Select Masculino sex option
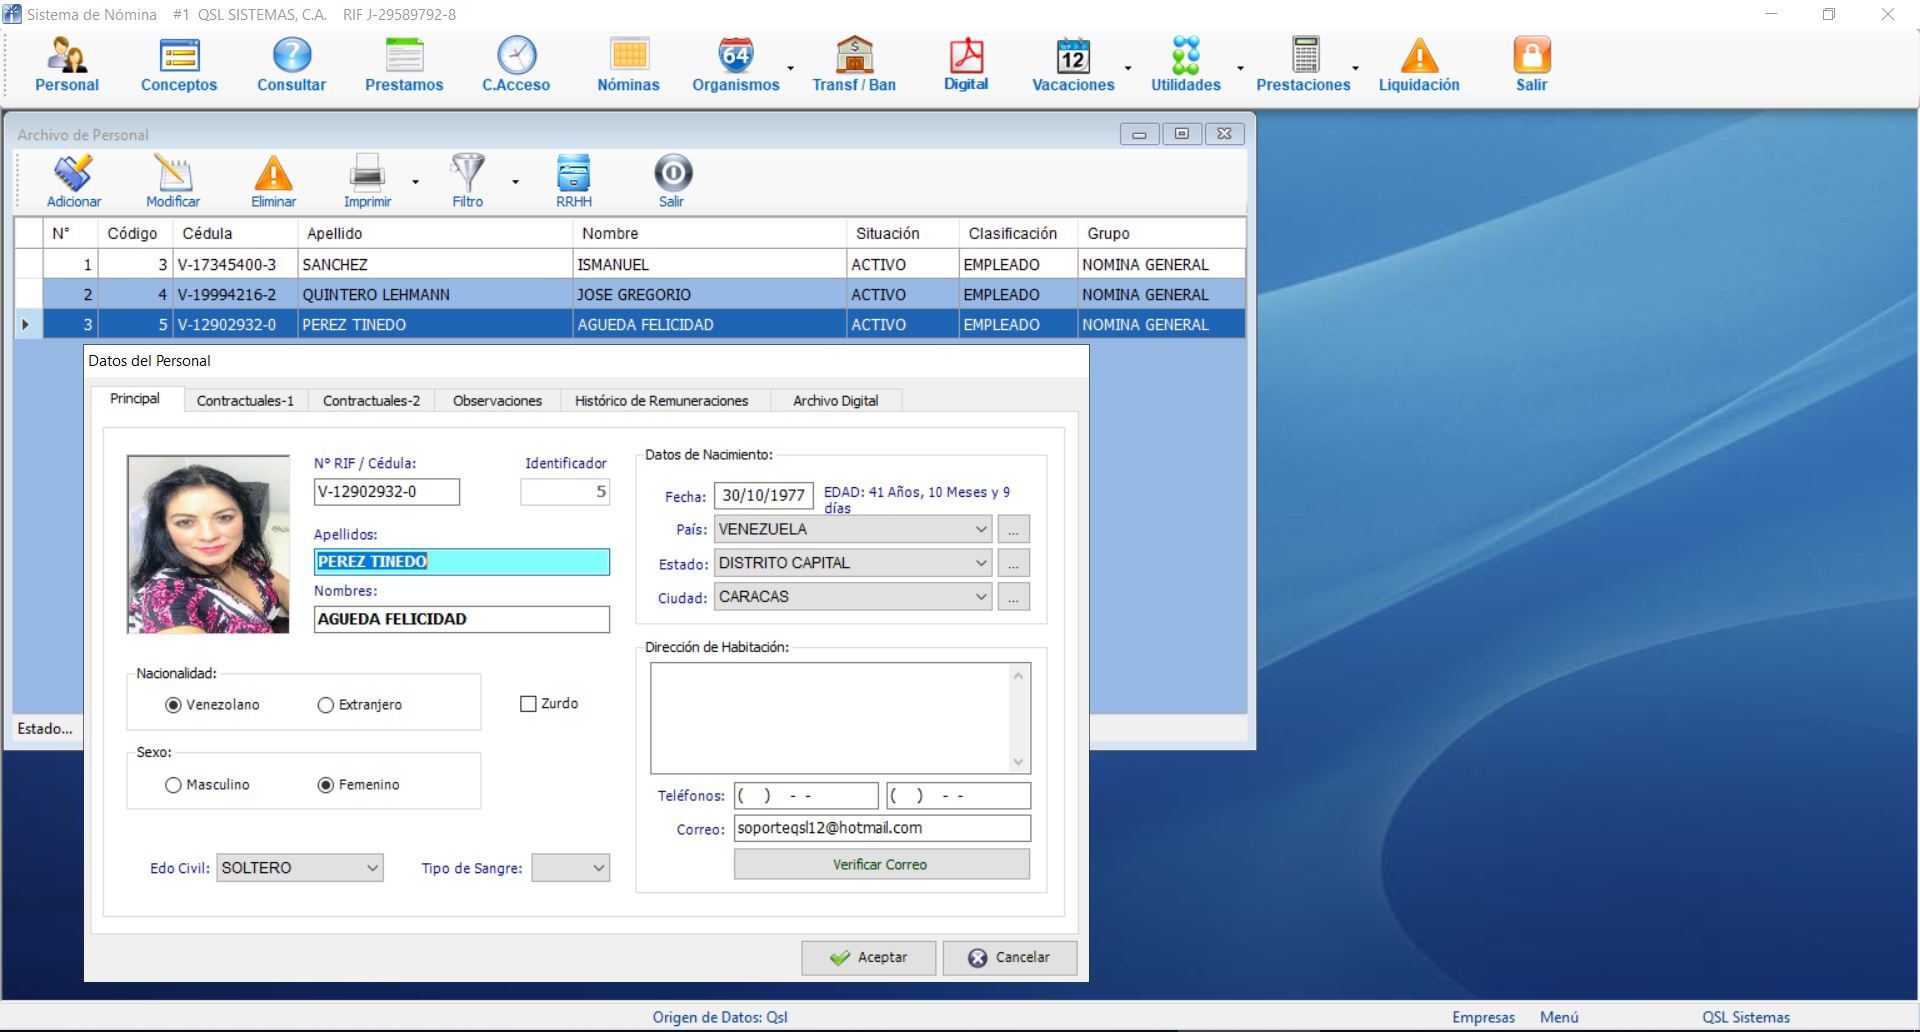Screen dimensions: 1920x1032 tap(207, 785)
